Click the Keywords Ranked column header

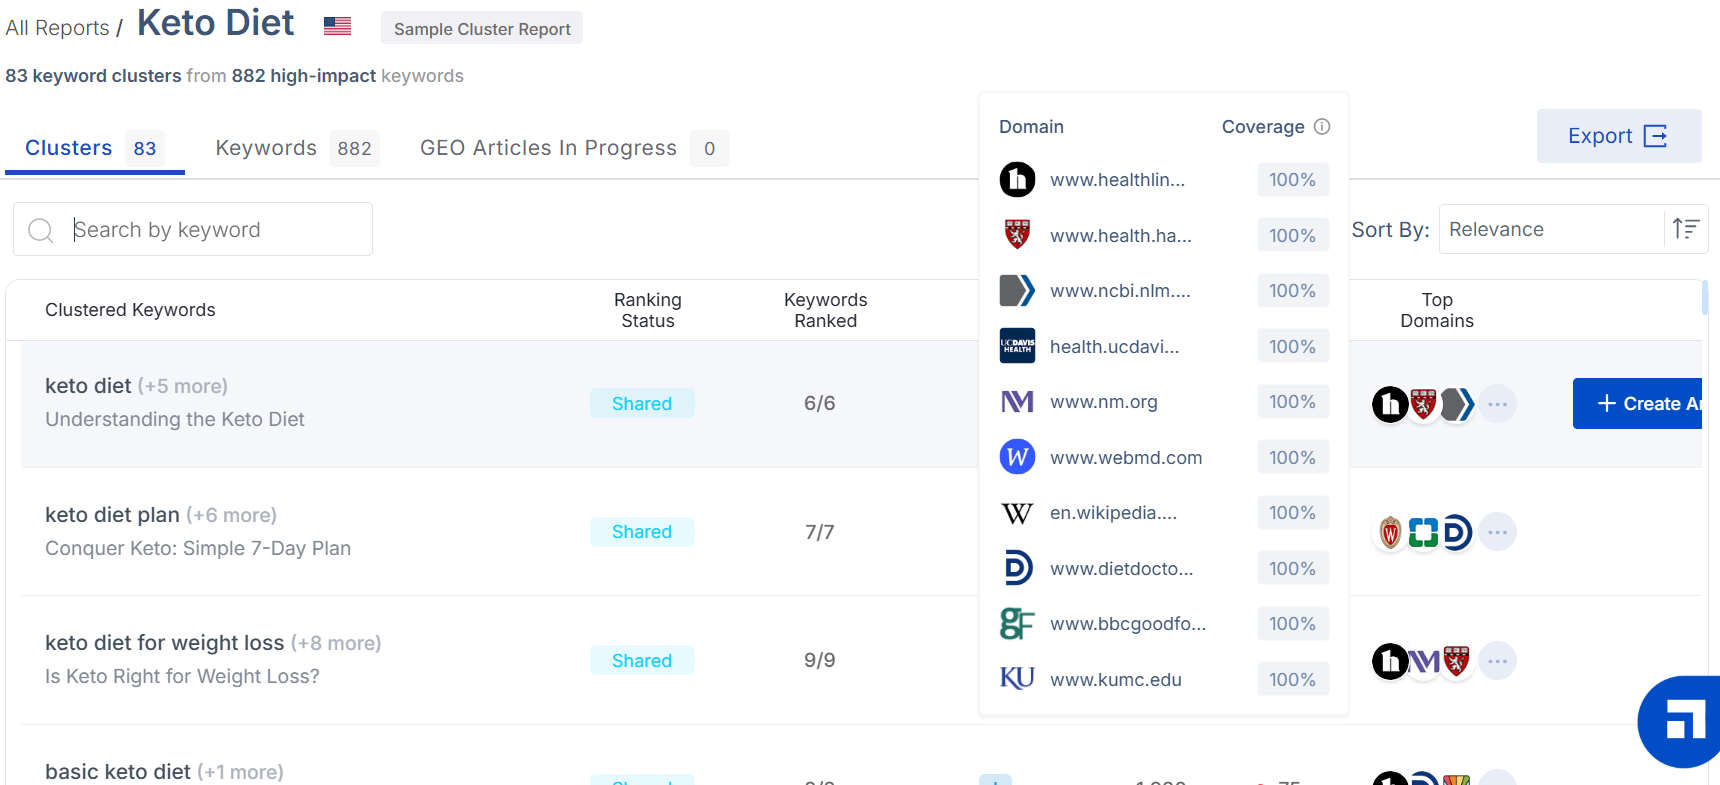(826, 310)
